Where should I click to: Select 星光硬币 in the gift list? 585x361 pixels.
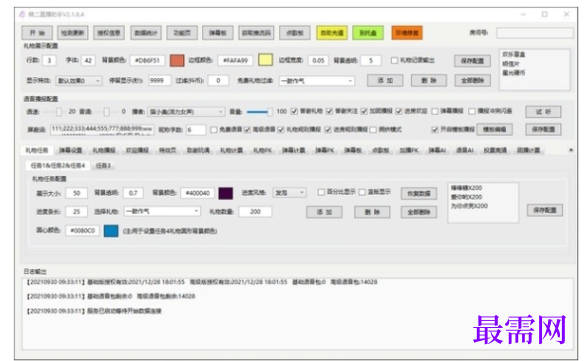(513, 73)
